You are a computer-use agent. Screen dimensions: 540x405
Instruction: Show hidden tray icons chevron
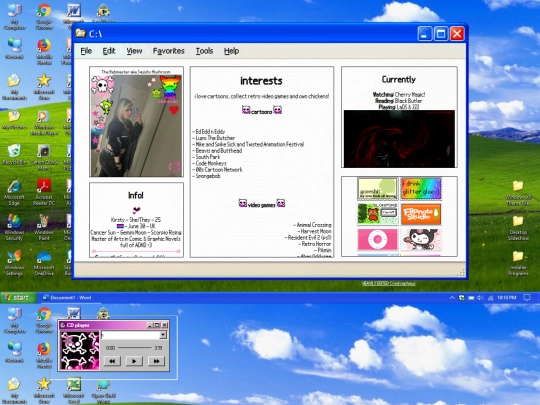(452, 298)
